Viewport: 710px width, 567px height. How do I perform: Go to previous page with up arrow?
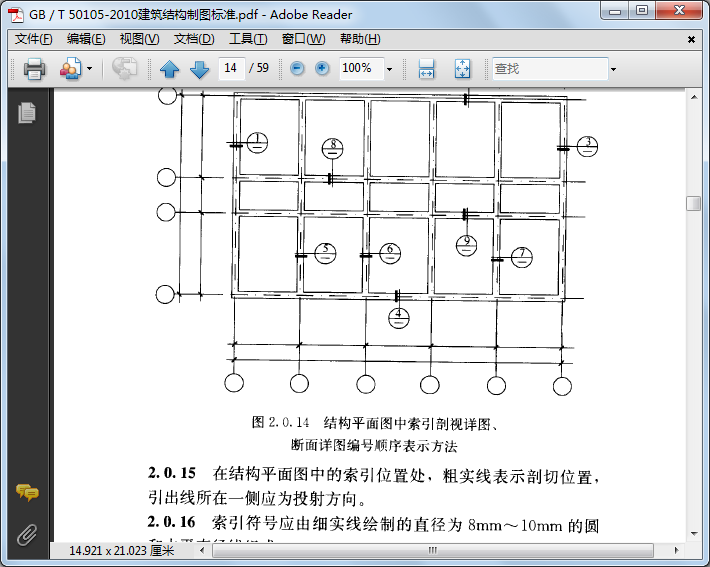pos(169,69)
